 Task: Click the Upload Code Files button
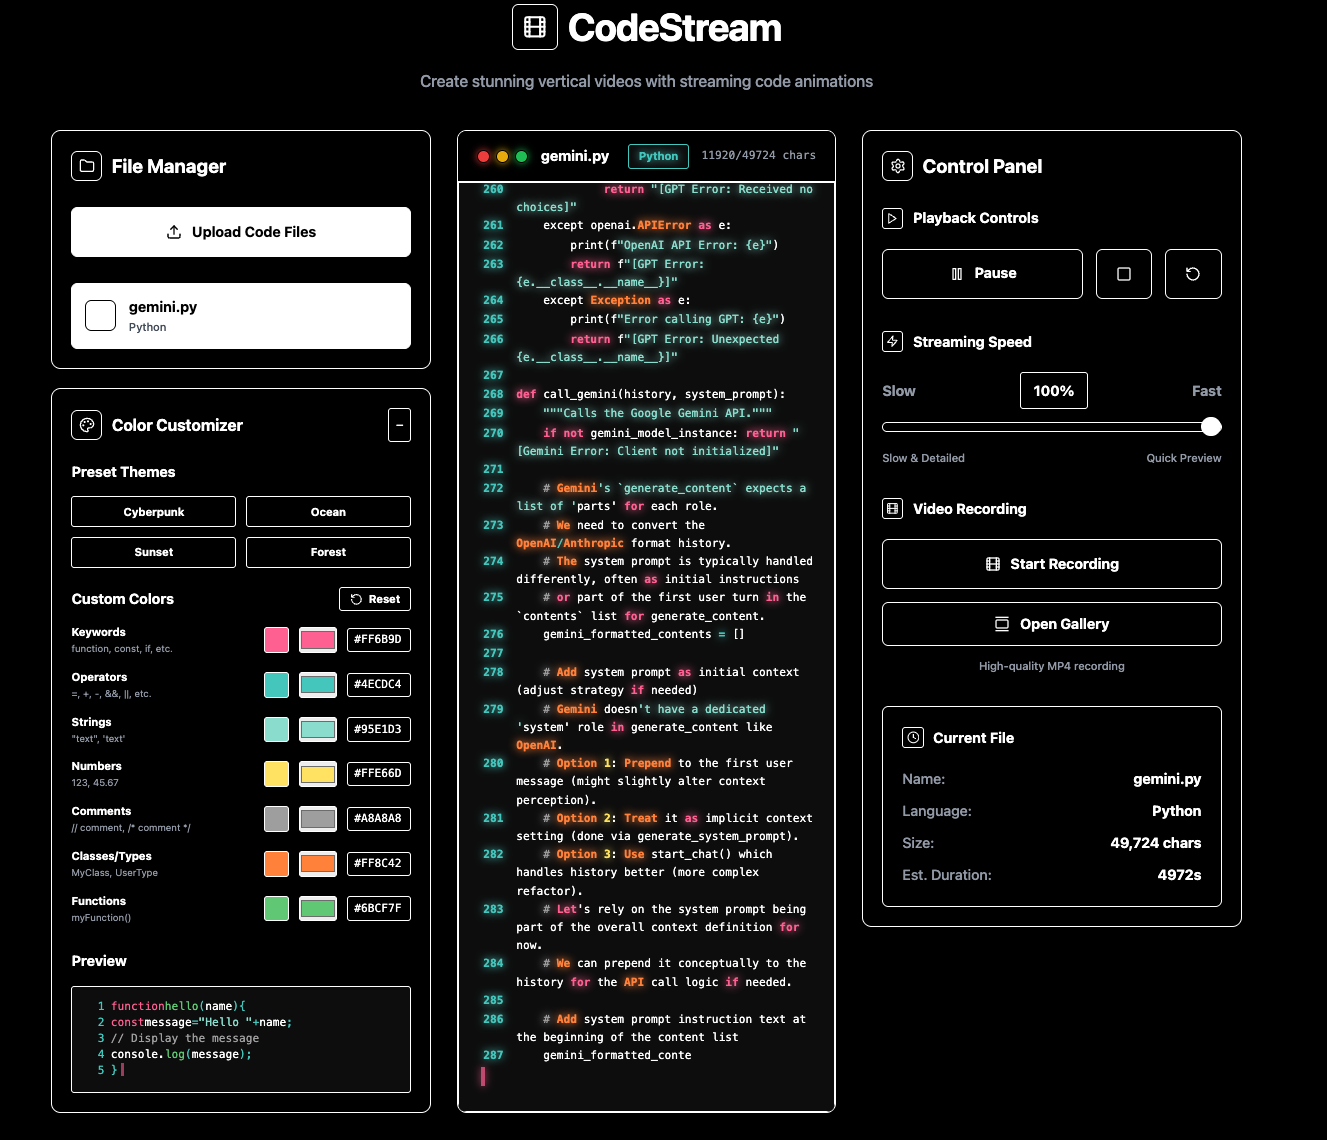coord(240,231)
